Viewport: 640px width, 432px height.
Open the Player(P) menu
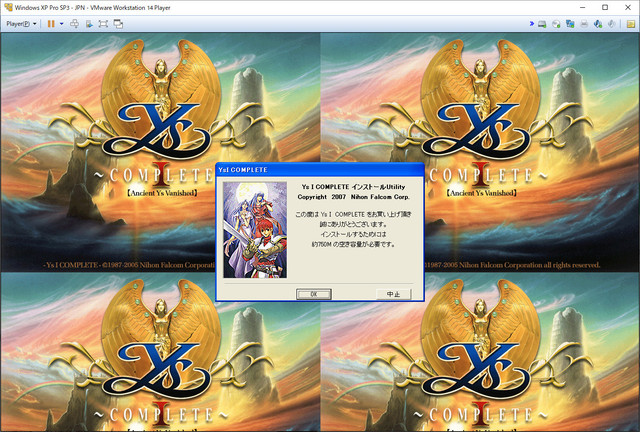[21, 24]
